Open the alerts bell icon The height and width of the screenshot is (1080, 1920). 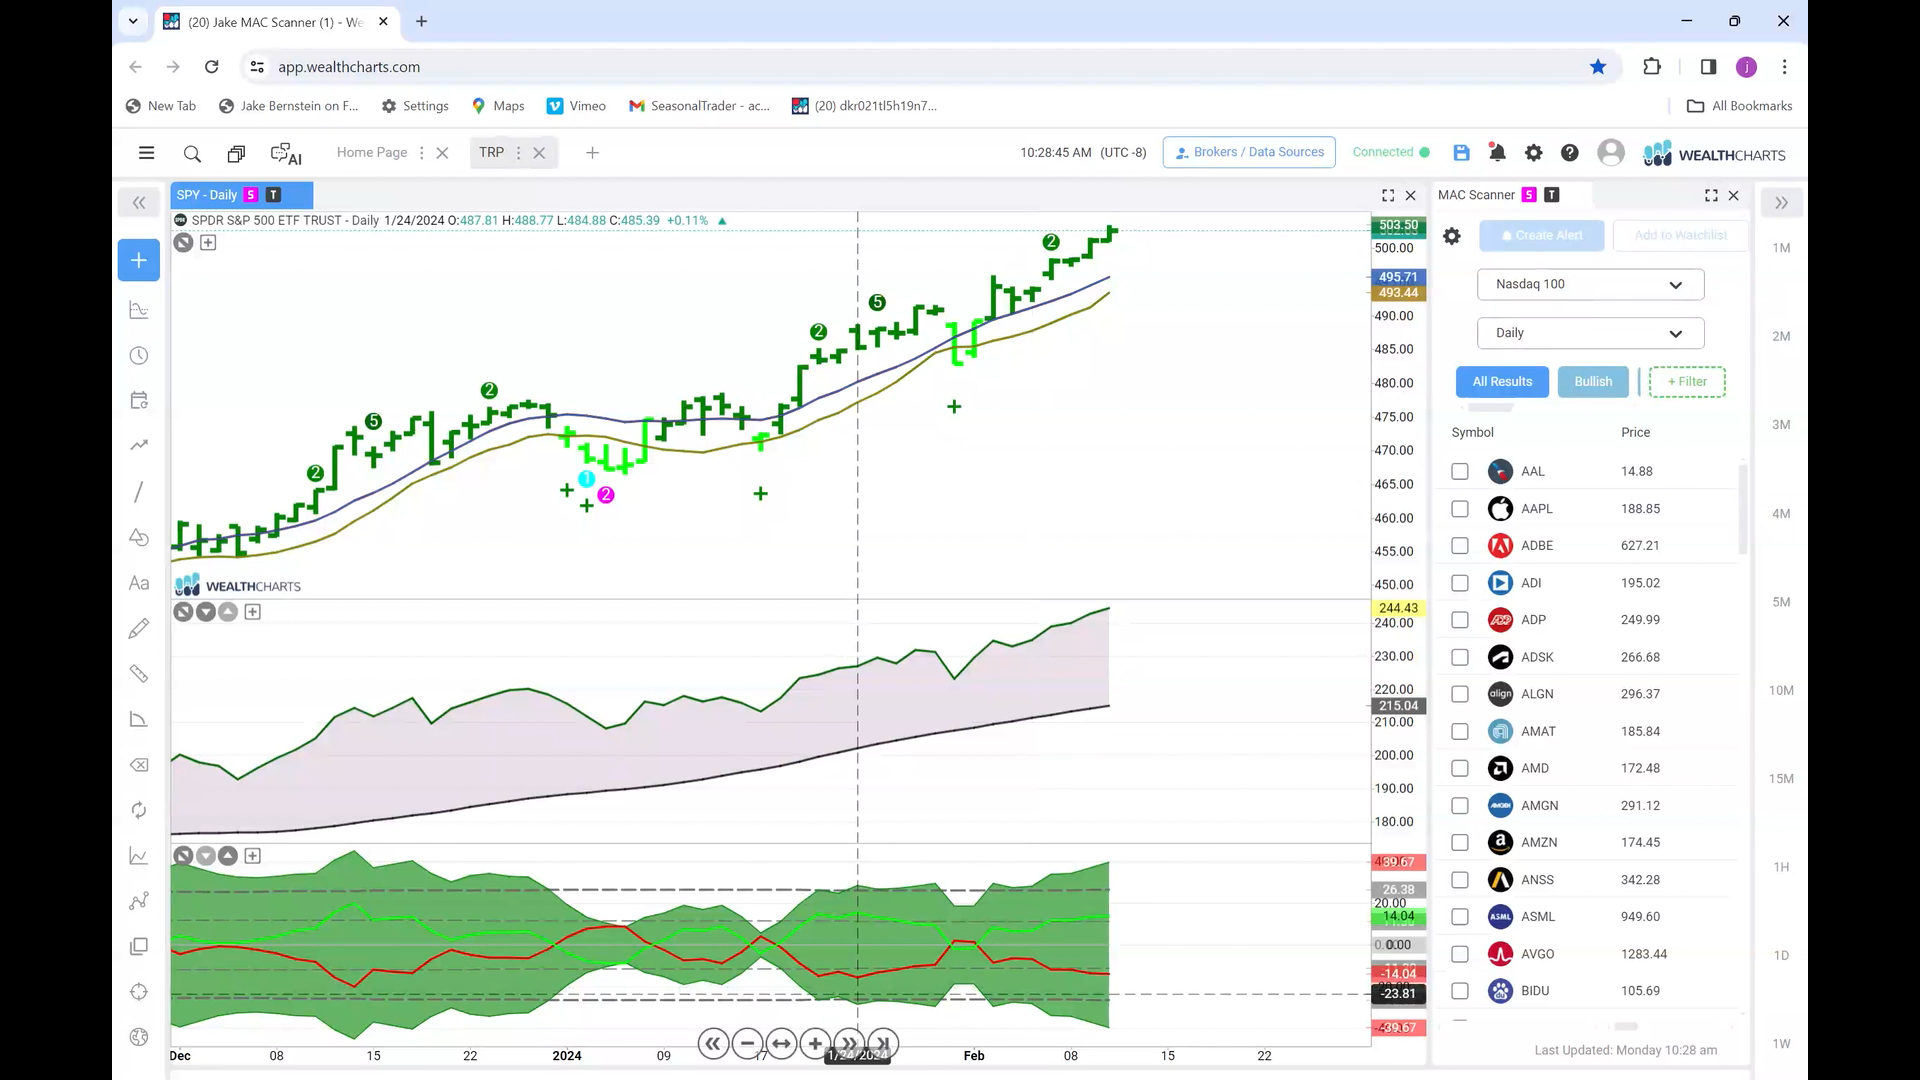point(1497,152)
